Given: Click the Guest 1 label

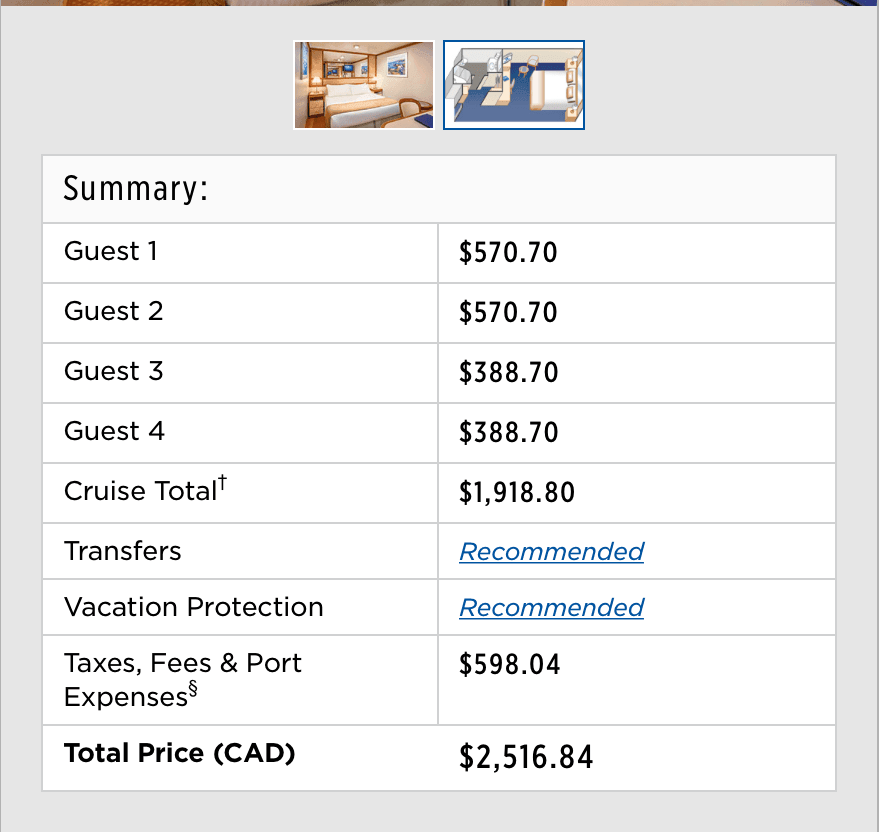Looking at the screenshot, I should click(111, 252).
